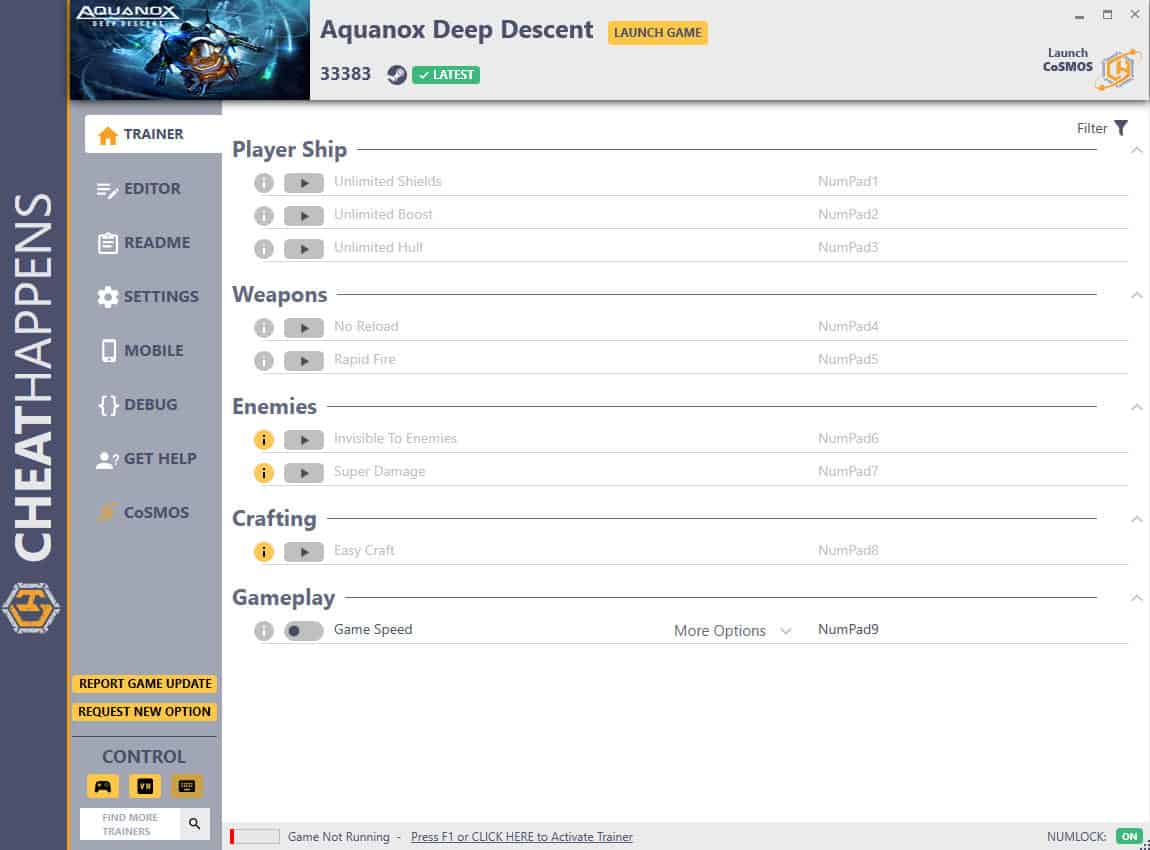Open info for Unlimited Hull
1150x850 pixels.
tap(264, 249)
